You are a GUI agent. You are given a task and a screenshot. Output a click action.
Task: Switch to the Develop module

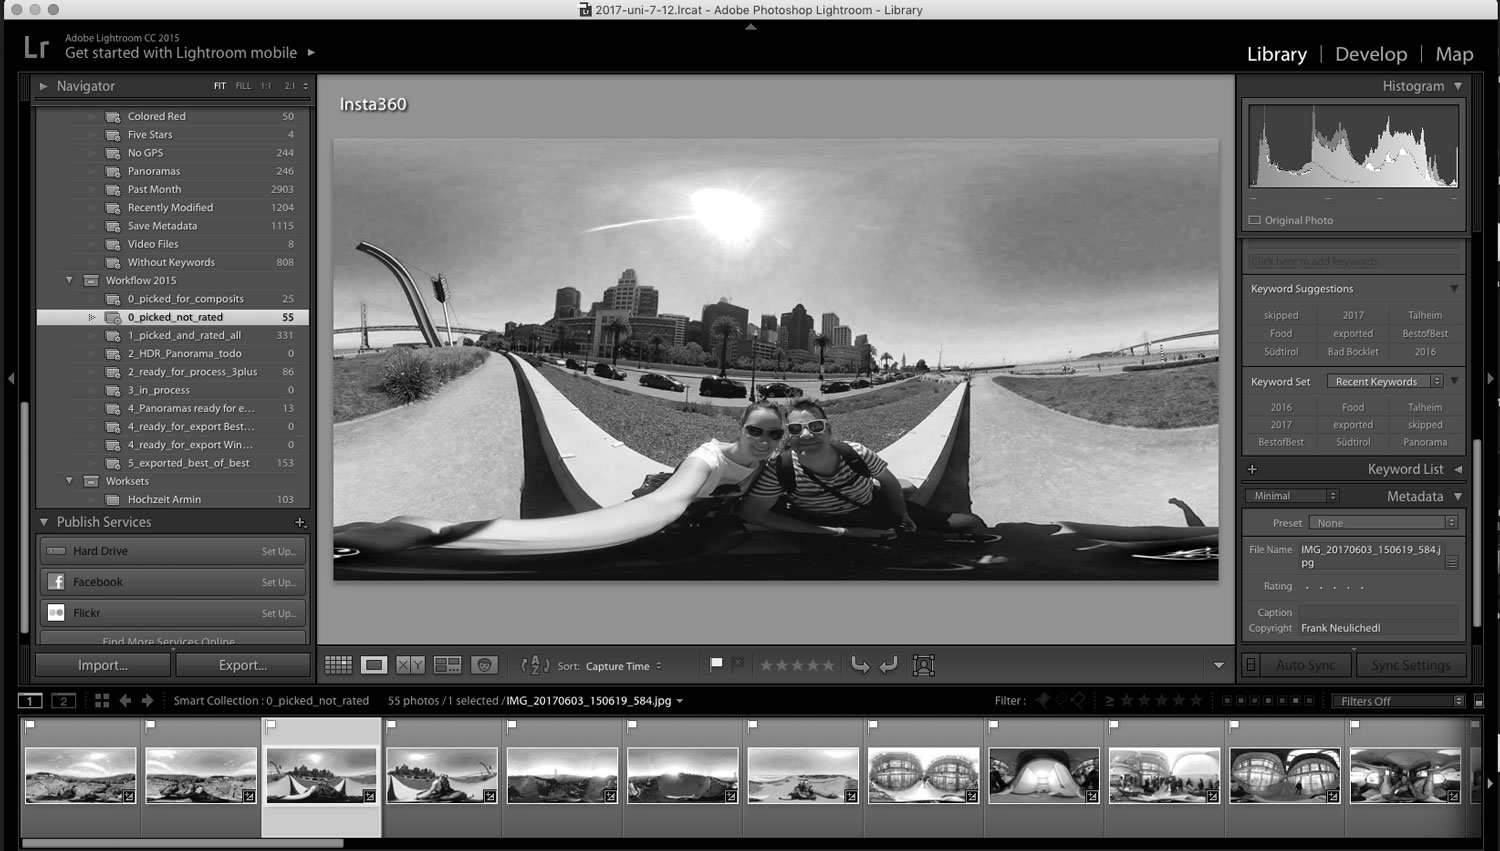coord(1371,54)
